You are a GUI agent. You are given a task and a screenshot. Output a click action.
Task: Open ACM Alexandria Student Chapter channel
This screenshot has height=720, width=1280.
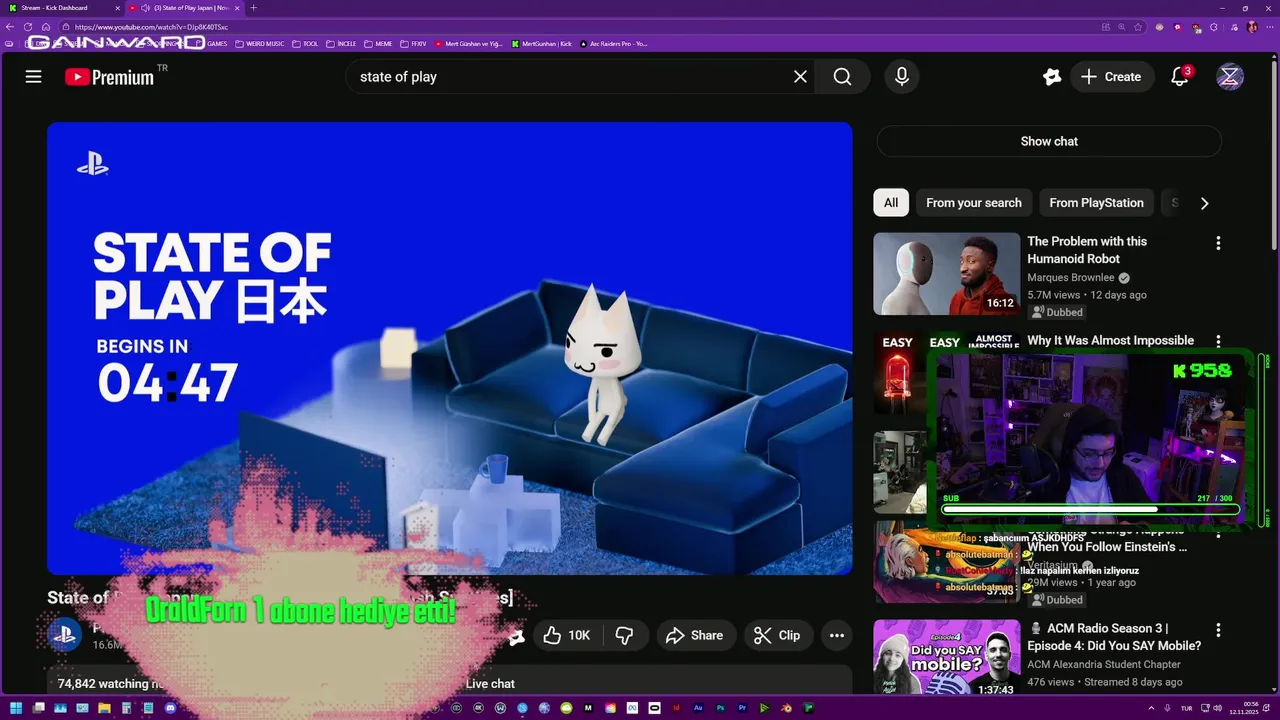pyautogui.click(x=1104, y=664)
